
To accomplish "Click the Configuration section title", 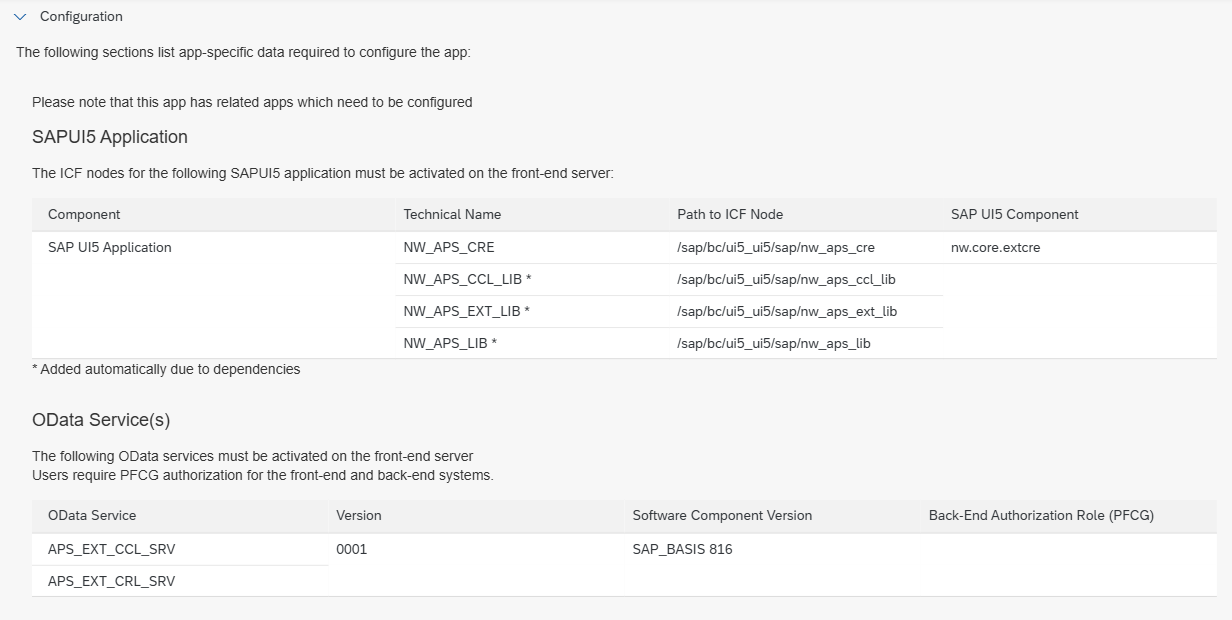I will pos(81,17).
